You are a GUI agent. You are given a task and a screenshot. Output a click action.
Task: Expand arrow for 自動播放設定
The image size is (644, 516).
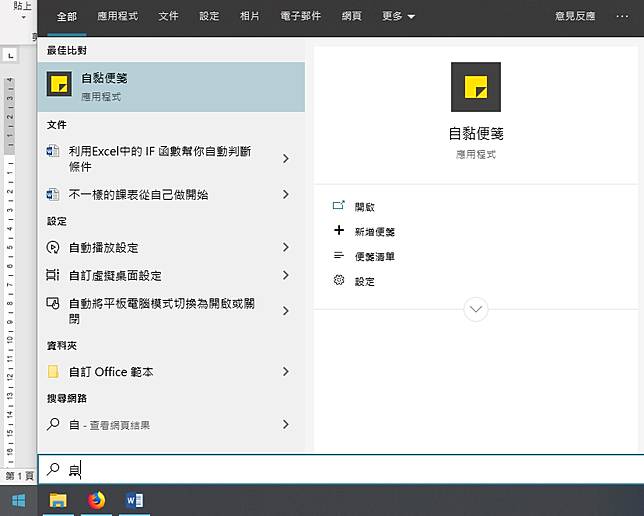[x=286, y=247]
